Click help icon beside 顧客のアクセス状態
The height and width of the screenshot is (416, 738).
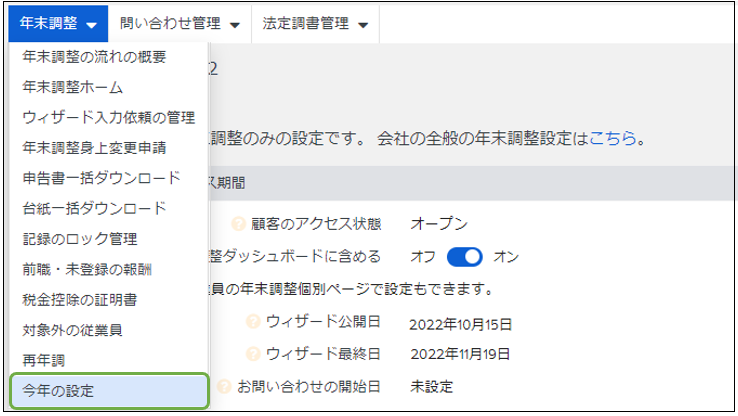(238, 224)
